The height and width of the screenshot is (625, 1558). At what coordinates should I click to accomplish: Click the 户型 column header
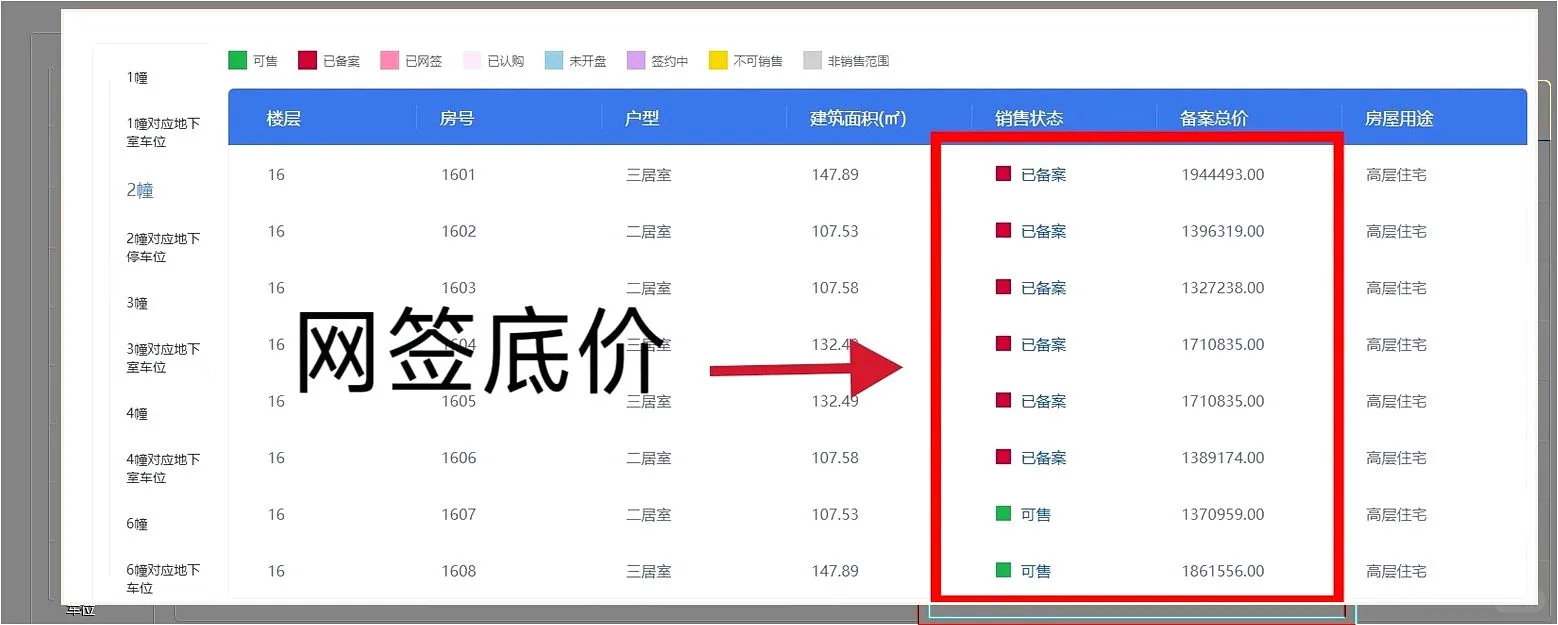pos(642,118)
